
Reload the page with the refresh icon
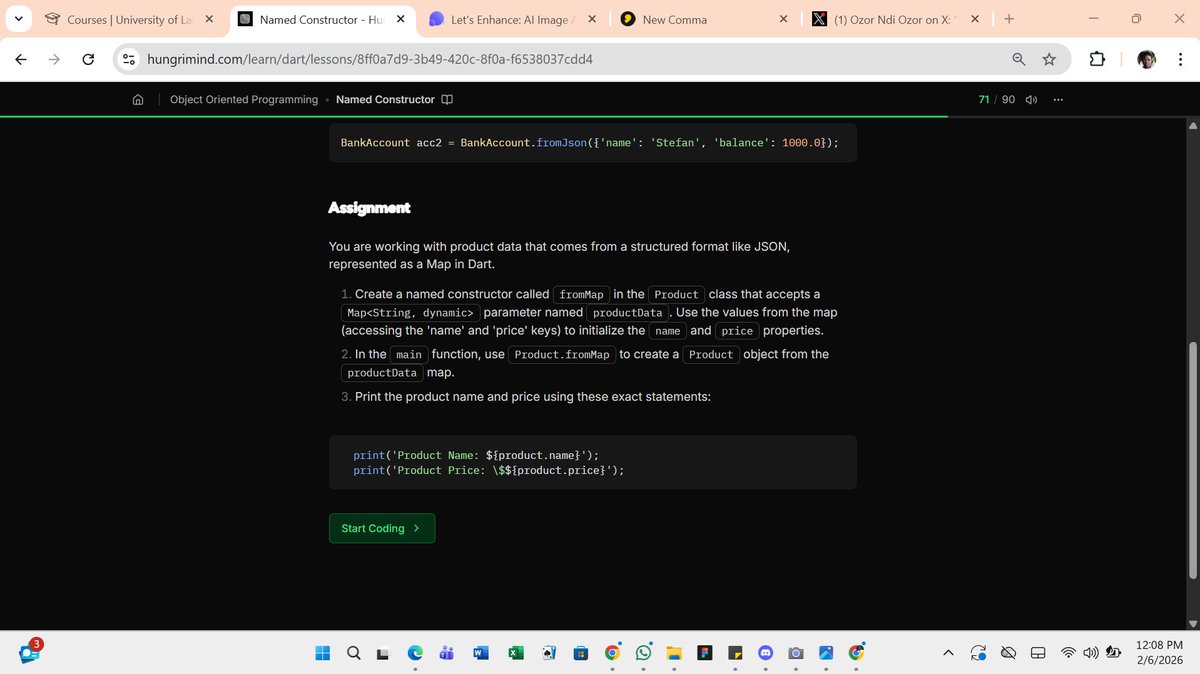[x=88, y=59]
